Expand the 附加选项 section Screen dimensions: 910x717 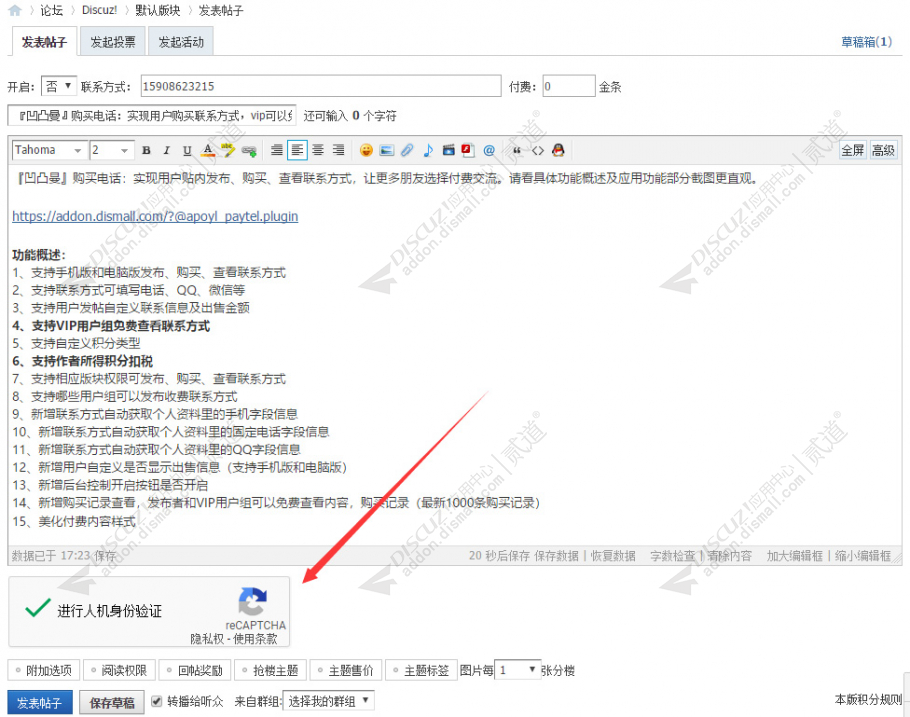tap(44, 671)
